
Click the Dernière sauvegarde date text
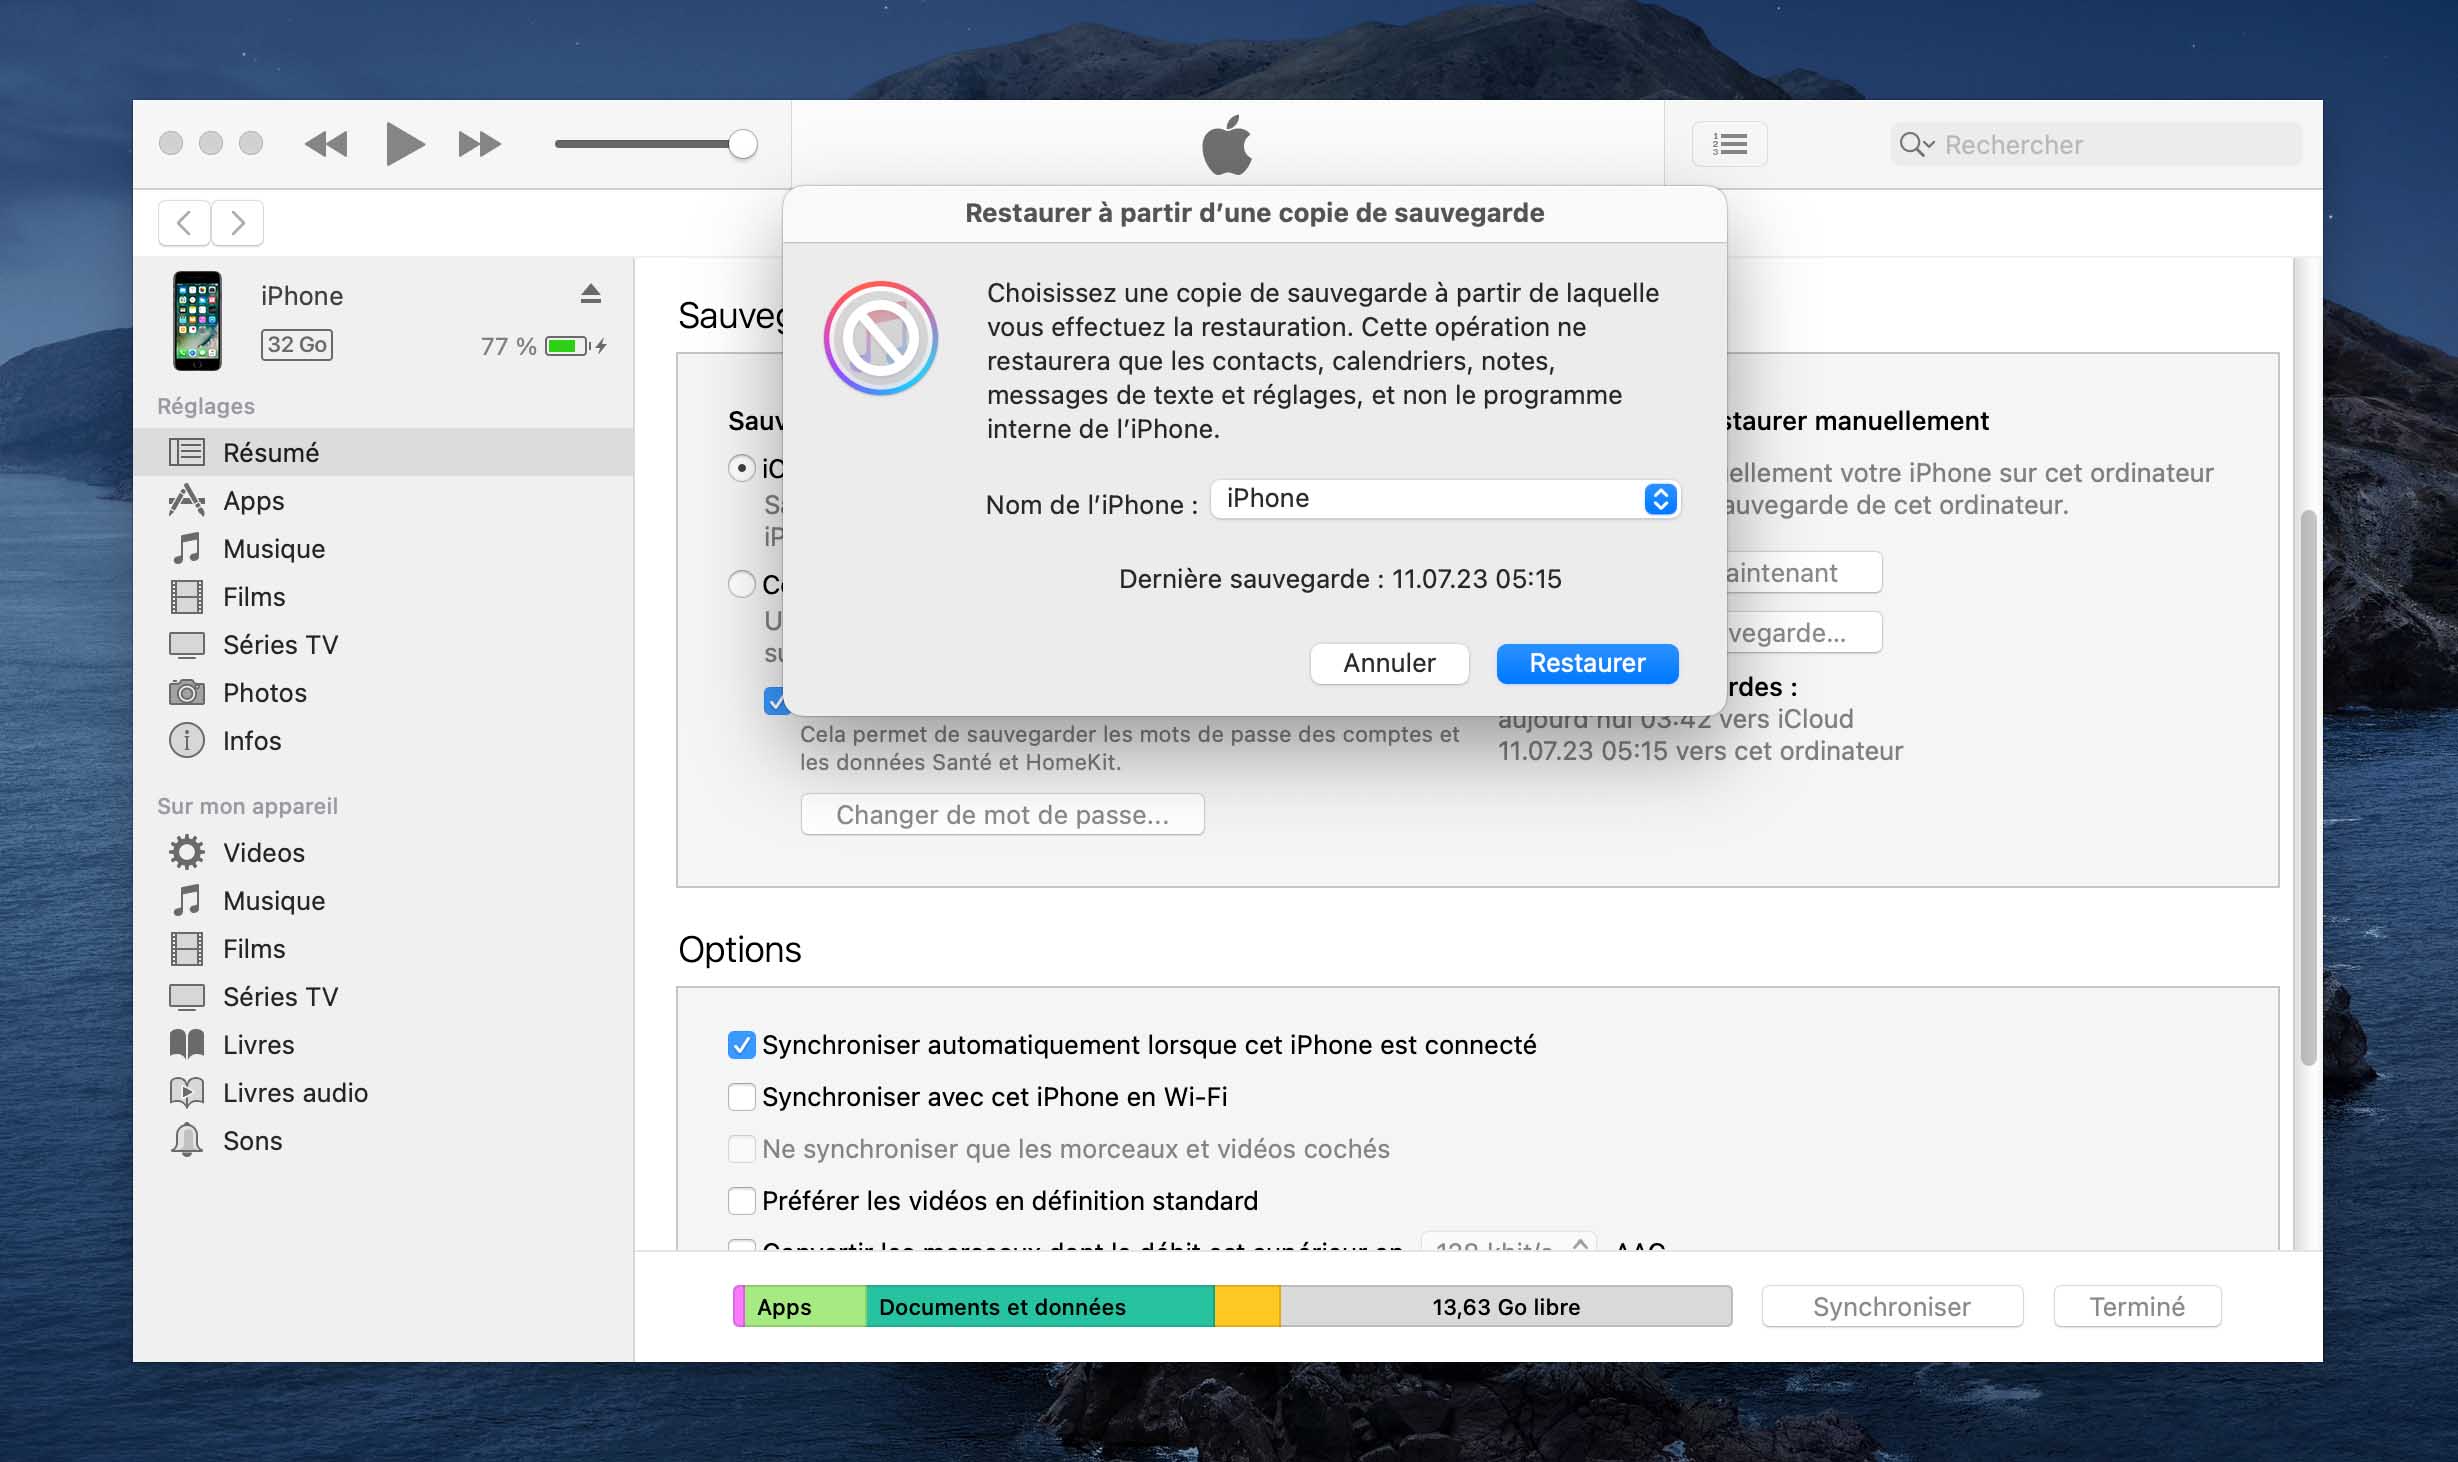point(1340,579)
